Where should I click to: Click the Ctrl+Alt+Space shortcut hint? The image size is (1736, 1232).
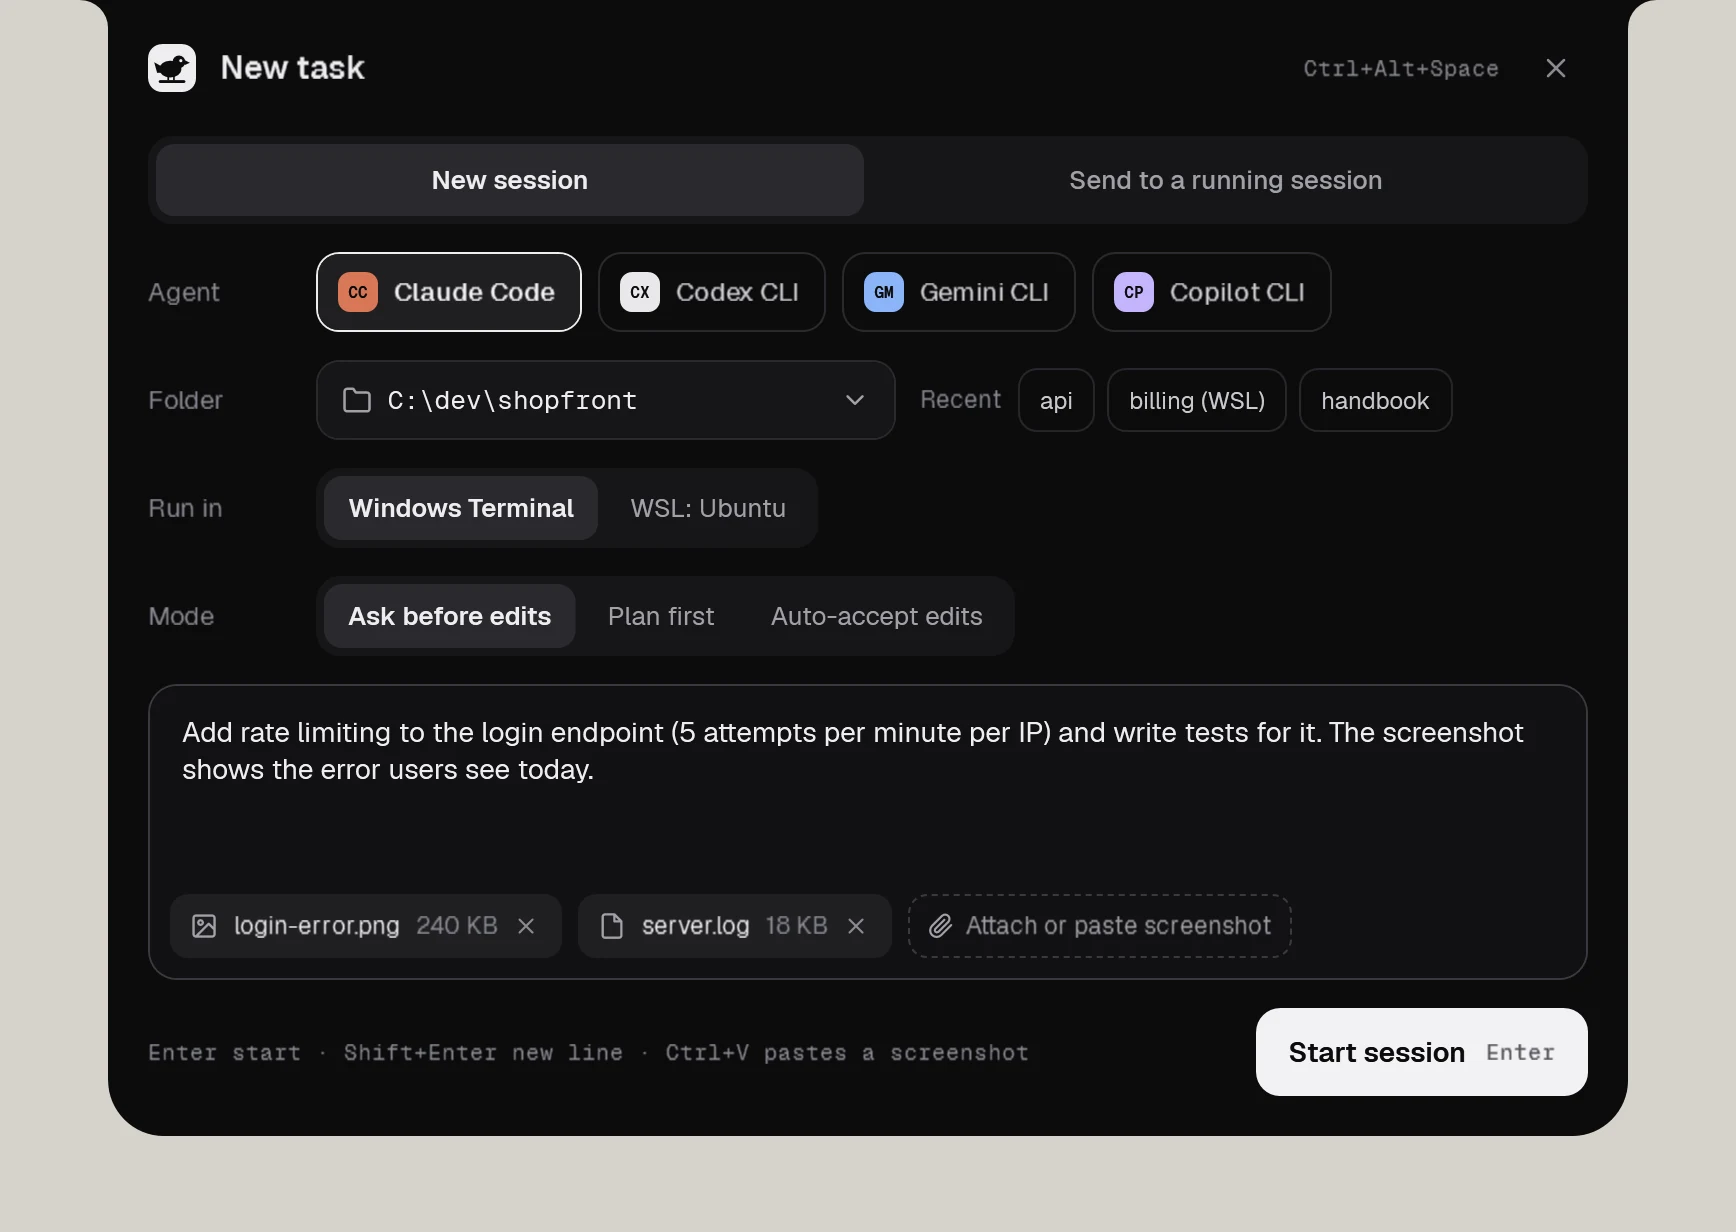[1401, 68]
